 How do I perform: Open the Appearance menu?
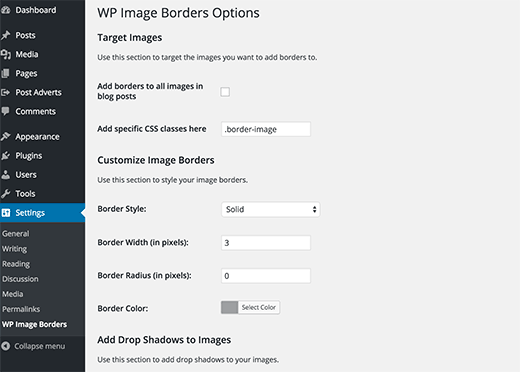(37, 137)
